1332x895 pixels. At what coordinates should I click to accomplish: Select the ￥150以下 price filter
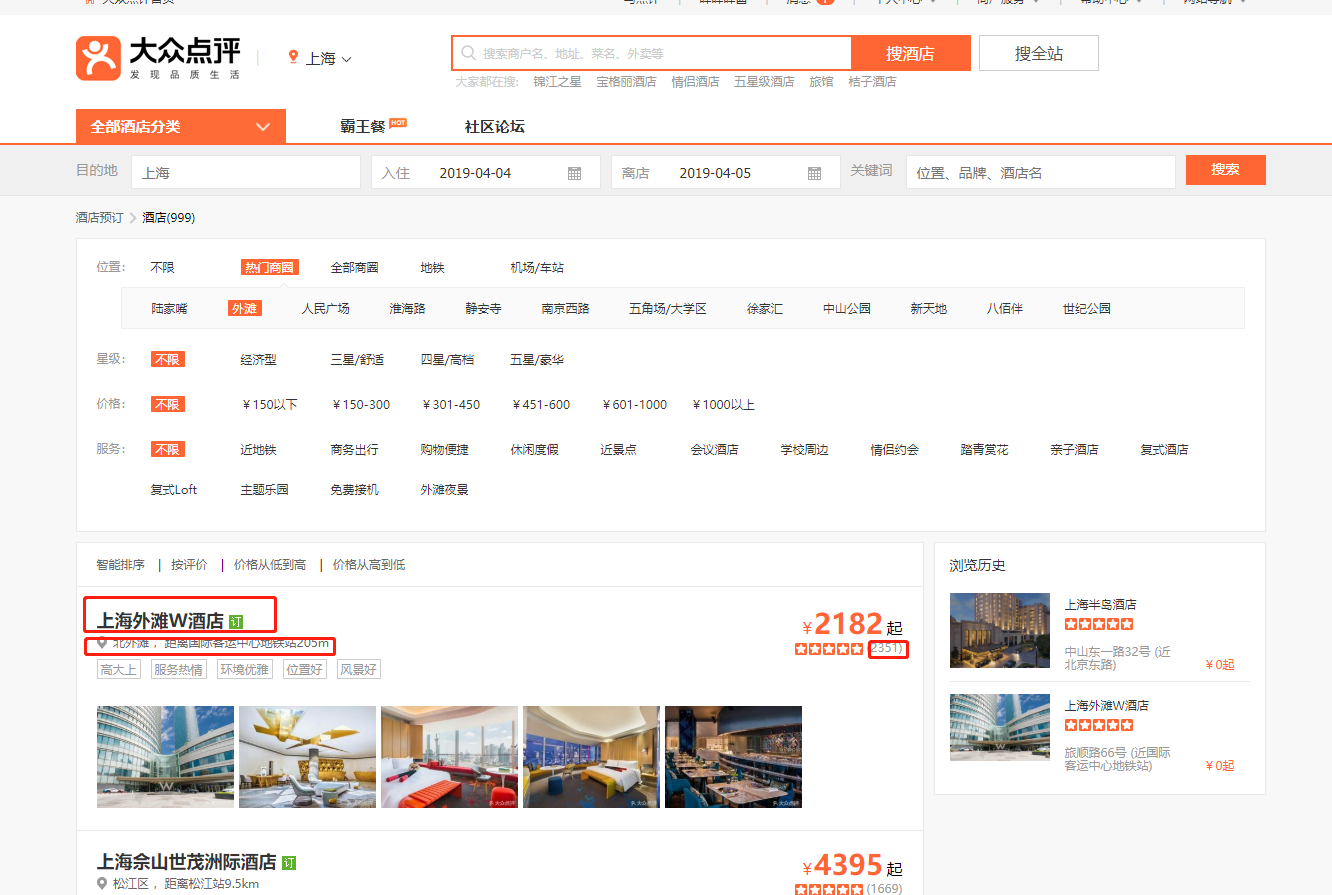pyautogui.click(x=269, y=404)
